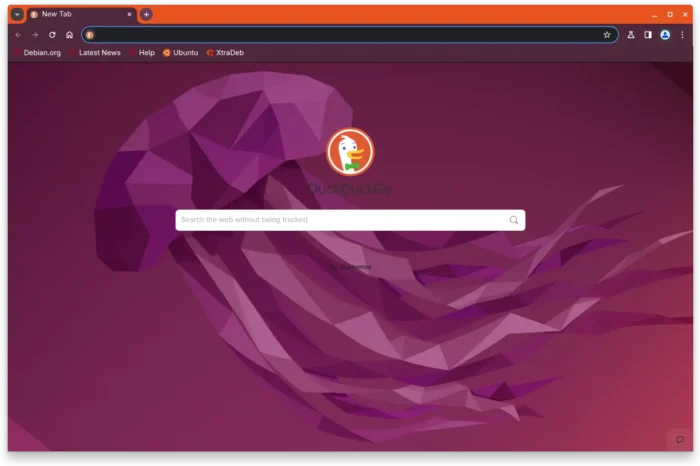Toggle the side panel icon

click(648, 35)
